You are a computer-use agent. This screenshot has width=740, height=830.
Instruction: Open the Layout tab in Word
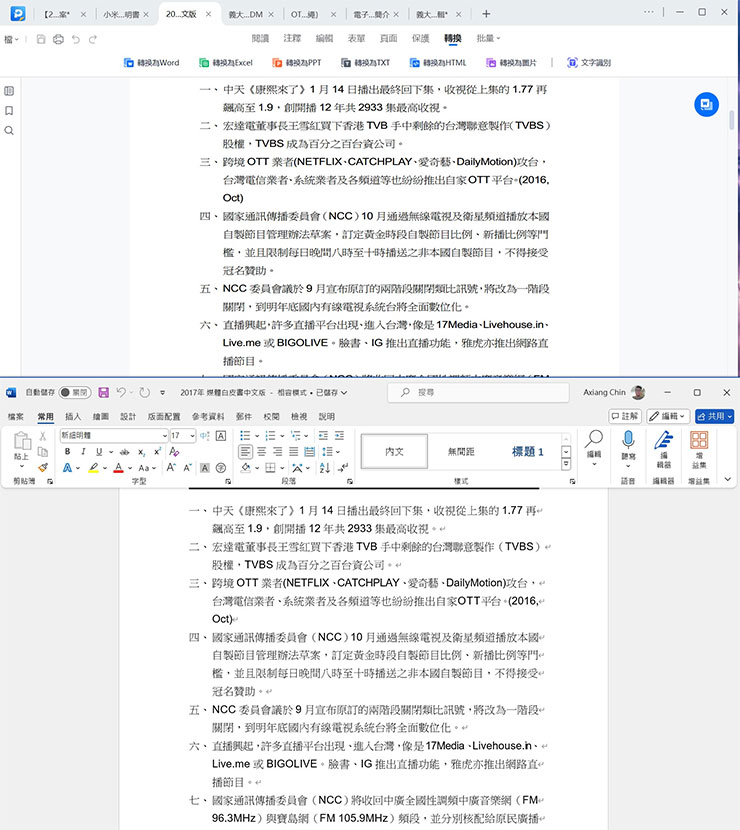[x=164, y=417]
